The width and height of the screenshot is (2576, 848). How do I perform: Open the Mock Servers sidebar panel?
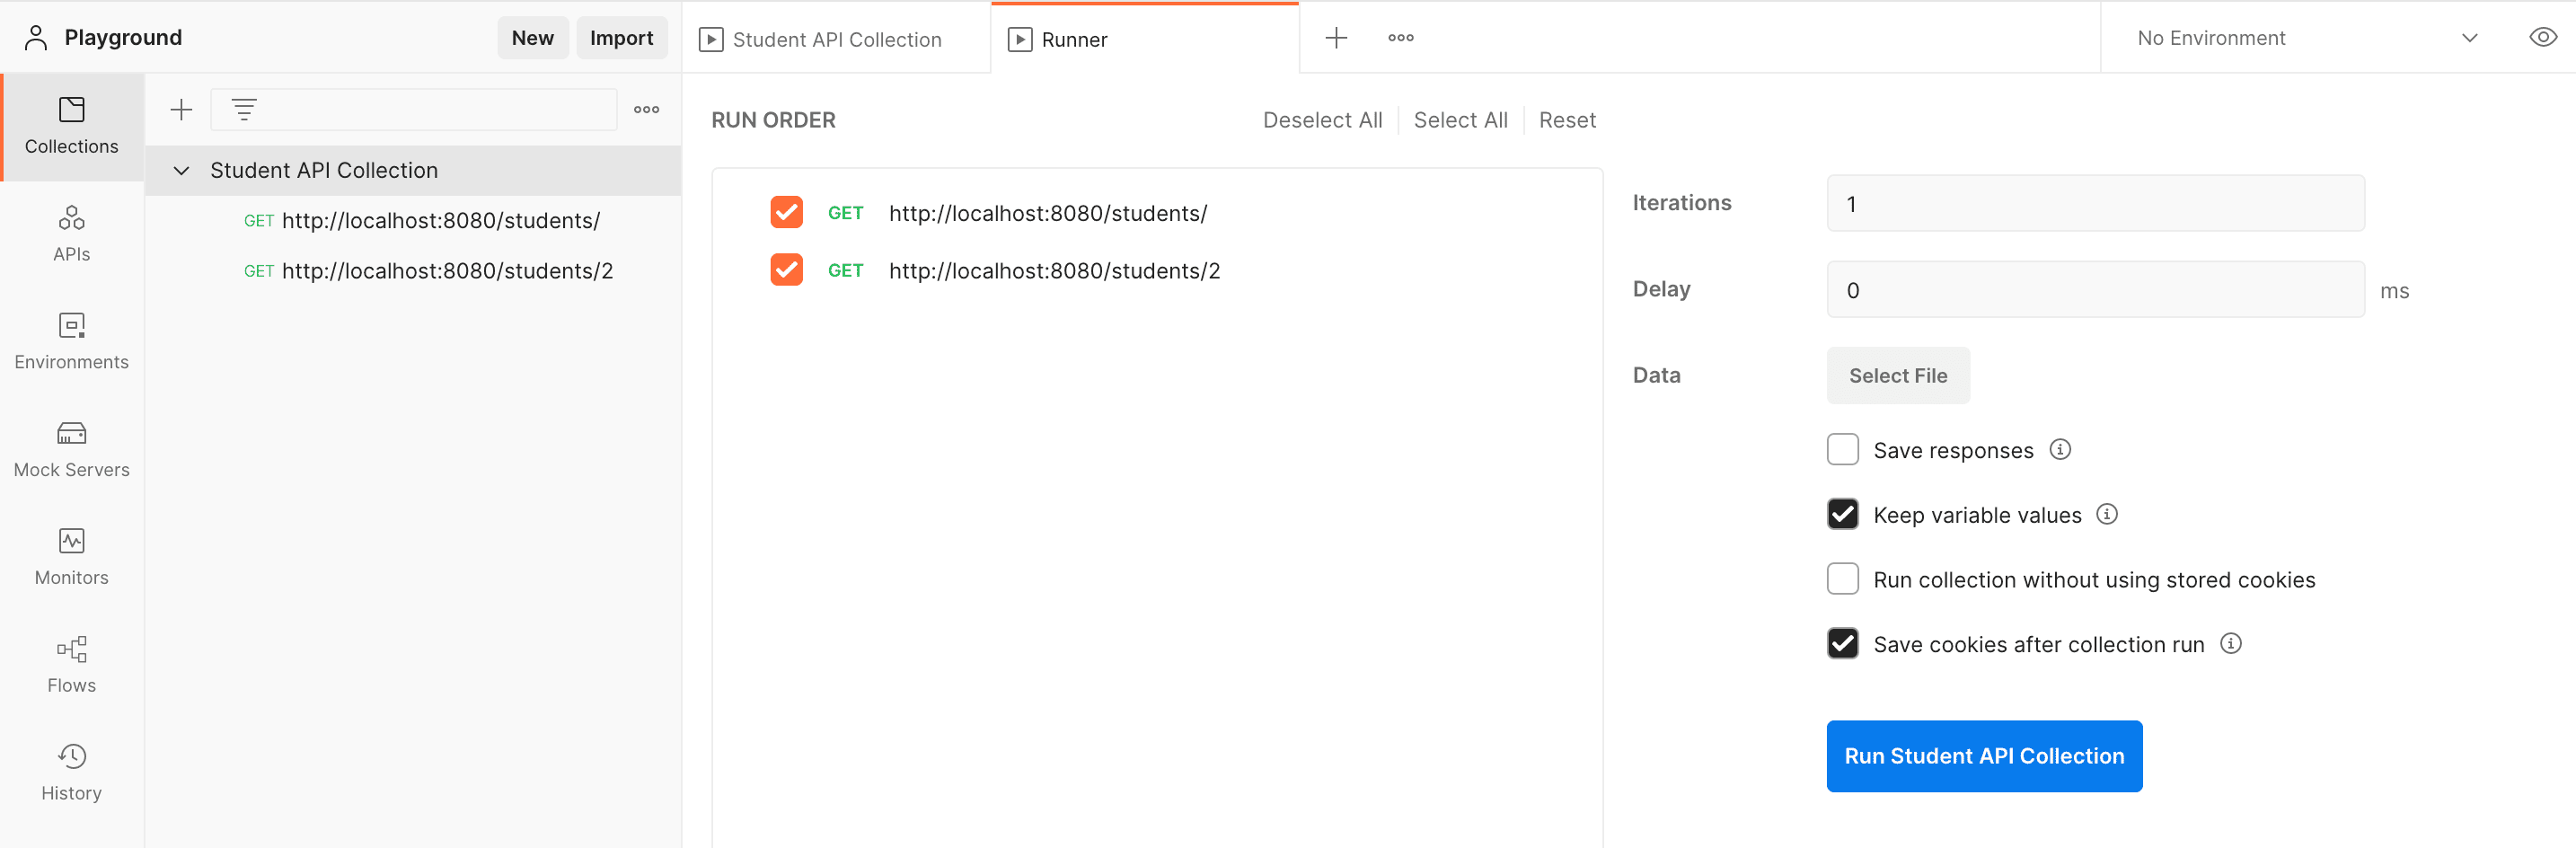coord(72,450)
